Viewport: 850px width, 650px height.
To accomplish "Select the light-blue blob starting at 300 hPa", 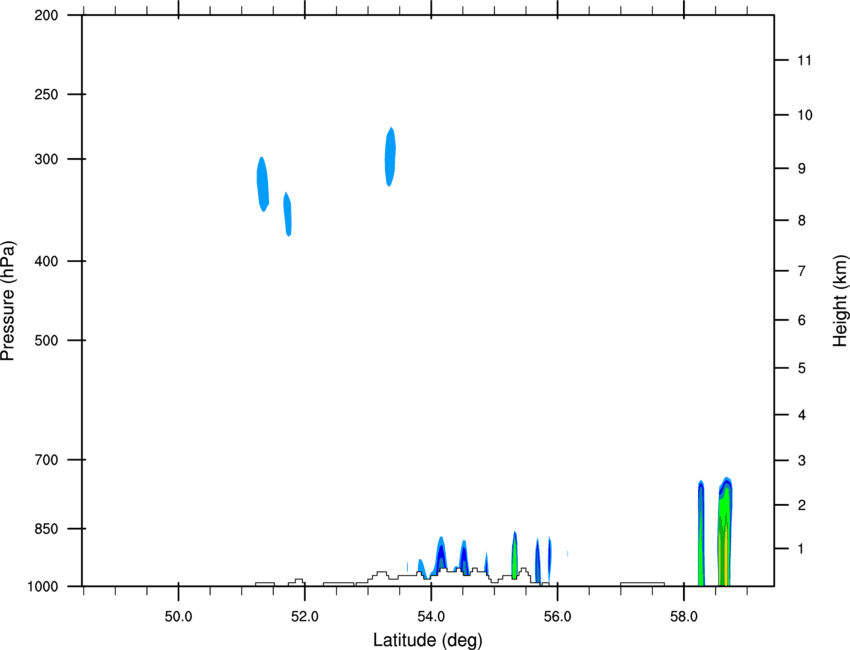I will 262,184.
